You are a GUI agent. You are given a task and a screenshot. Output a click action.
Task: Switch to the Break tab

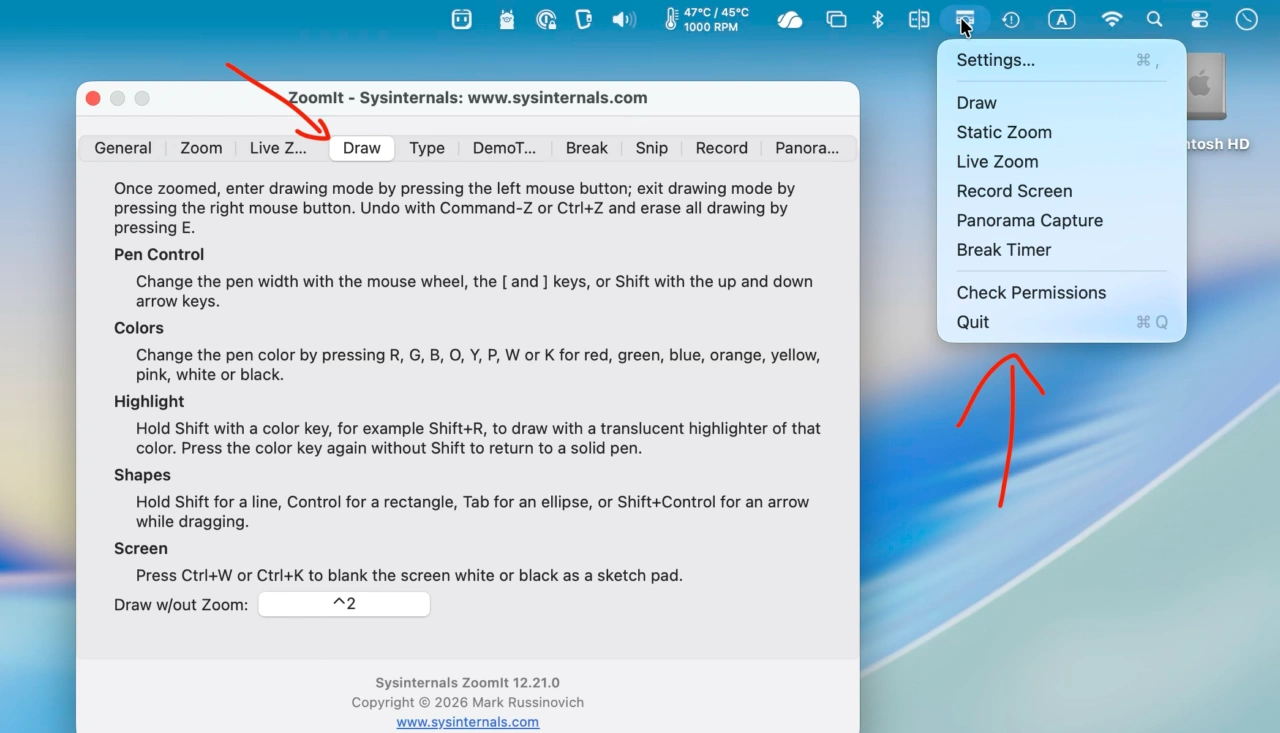[x=587, y=148]
